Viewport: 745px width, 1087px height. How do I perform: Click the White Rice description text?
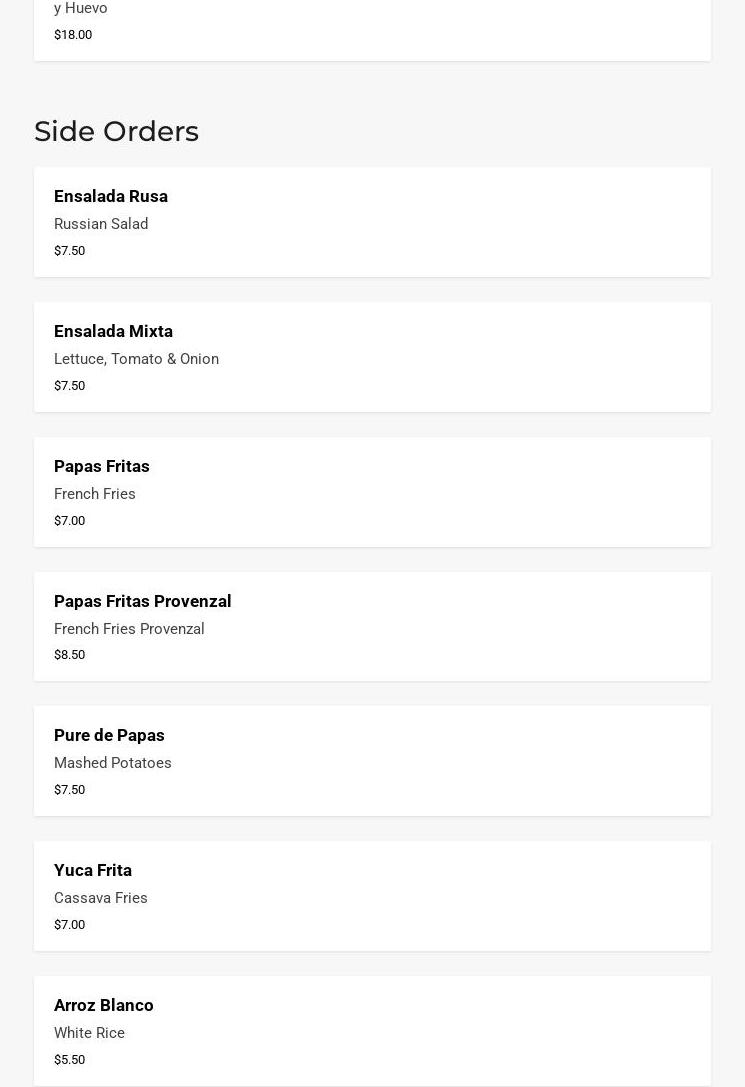click(x=89, y=1033)
